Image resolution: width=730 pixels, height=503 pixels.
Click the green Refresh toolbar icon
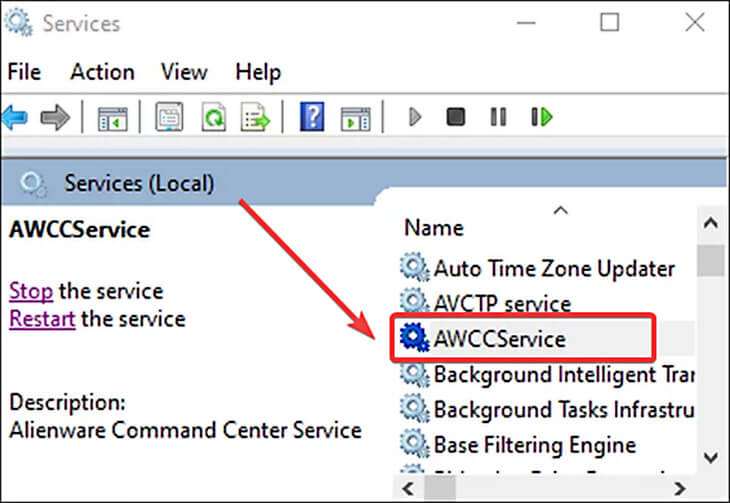point(214,116)
